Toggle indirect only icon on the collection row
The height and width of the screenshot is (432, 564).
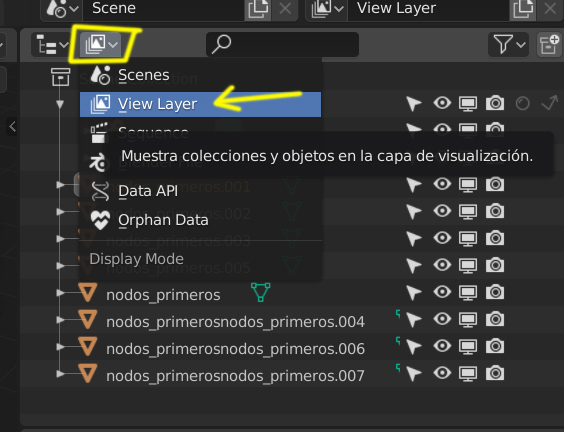pos(550,103)
